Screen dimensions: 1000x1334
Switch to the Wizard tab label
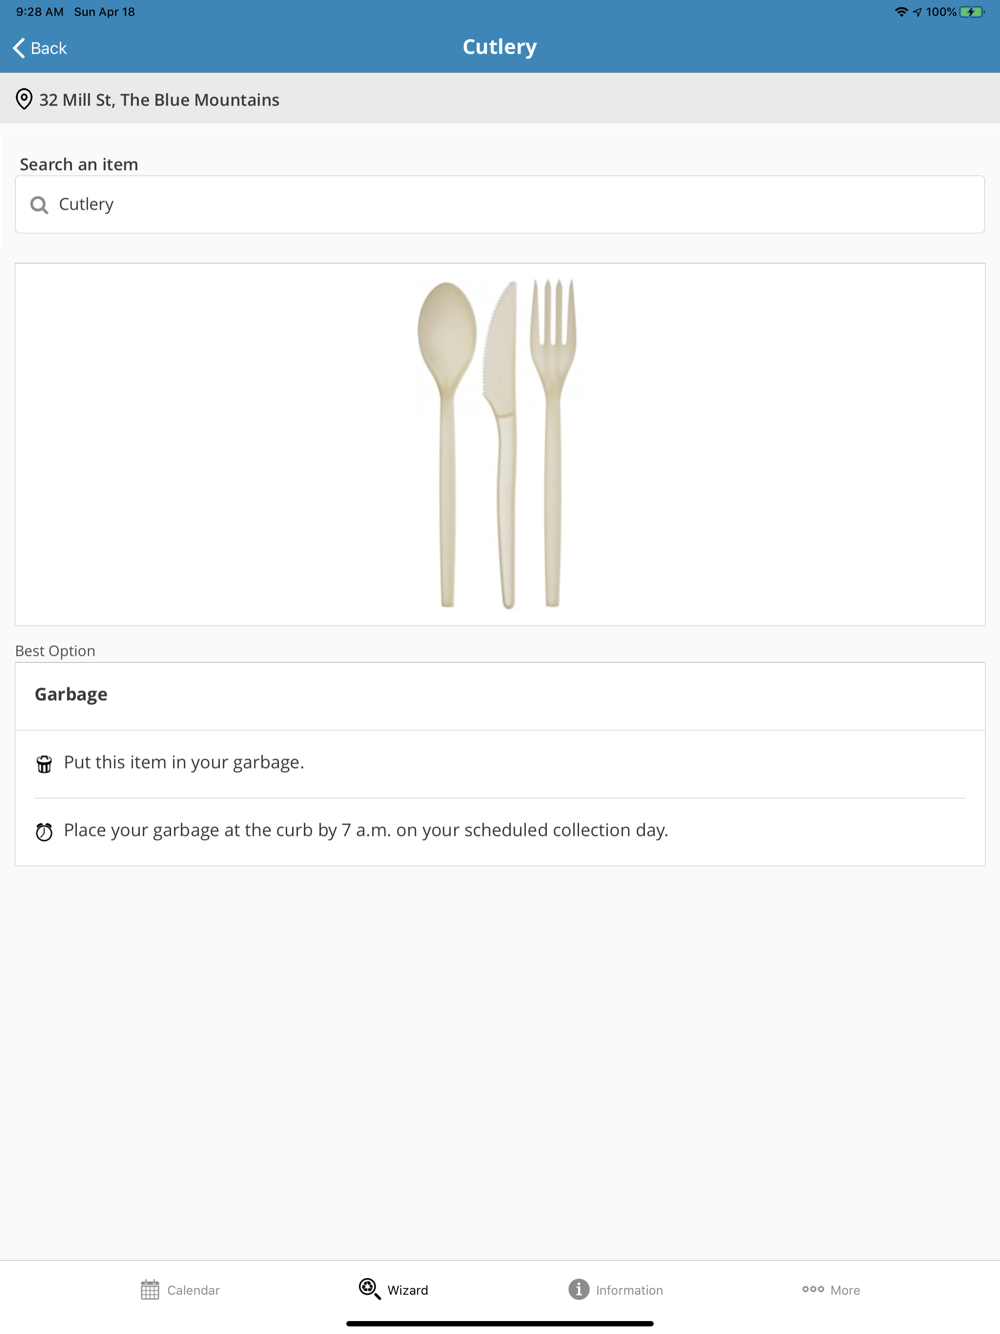click(408, 1290)
